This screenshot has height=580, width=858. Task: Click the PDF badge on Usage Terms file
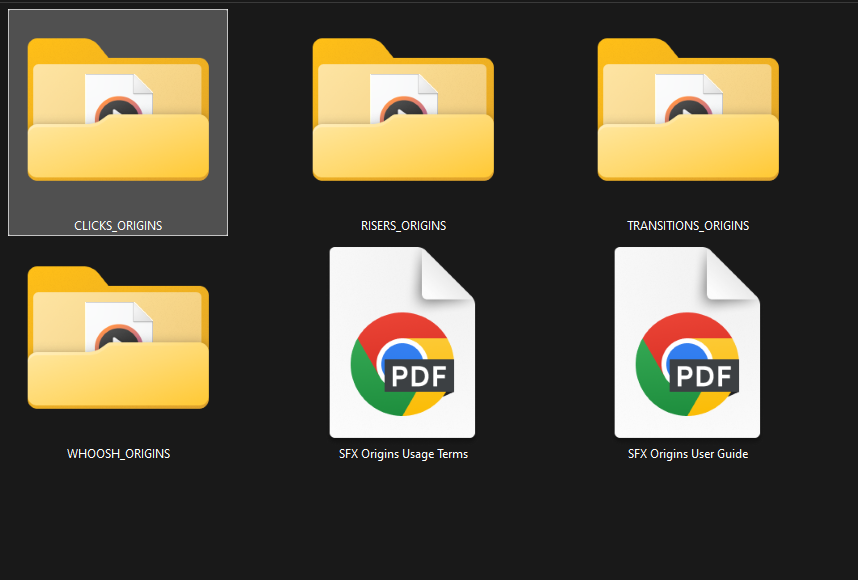pyautogui.click(x=420, y=375)
